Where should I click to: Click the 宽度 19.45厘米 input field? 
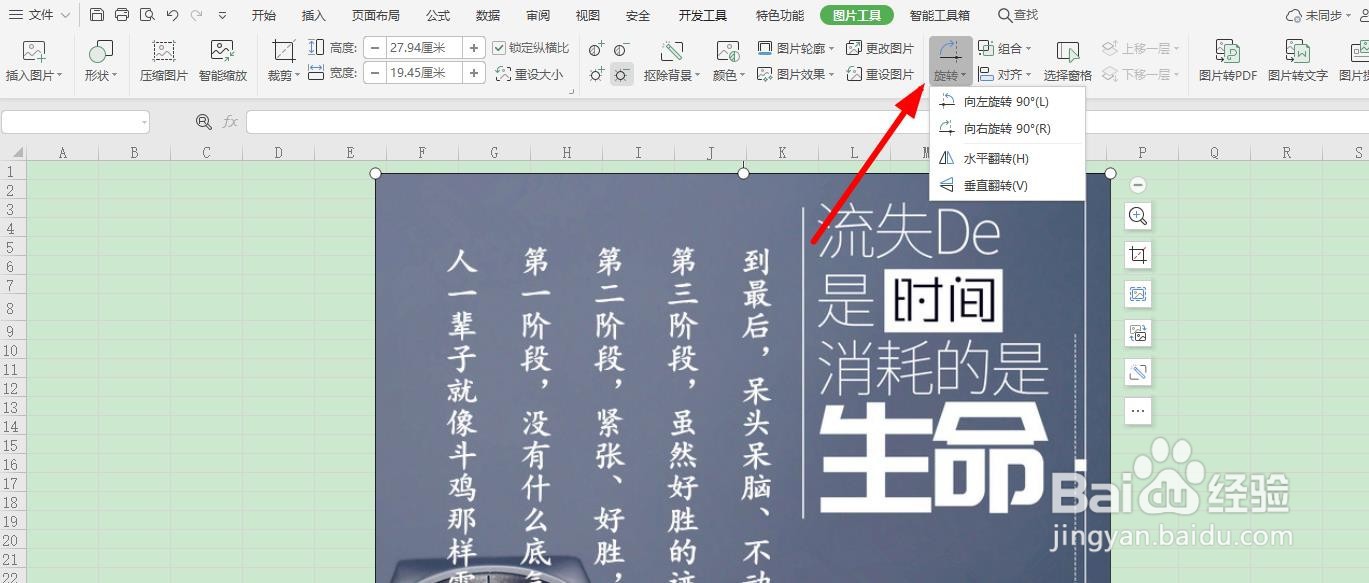pos(423,72)
